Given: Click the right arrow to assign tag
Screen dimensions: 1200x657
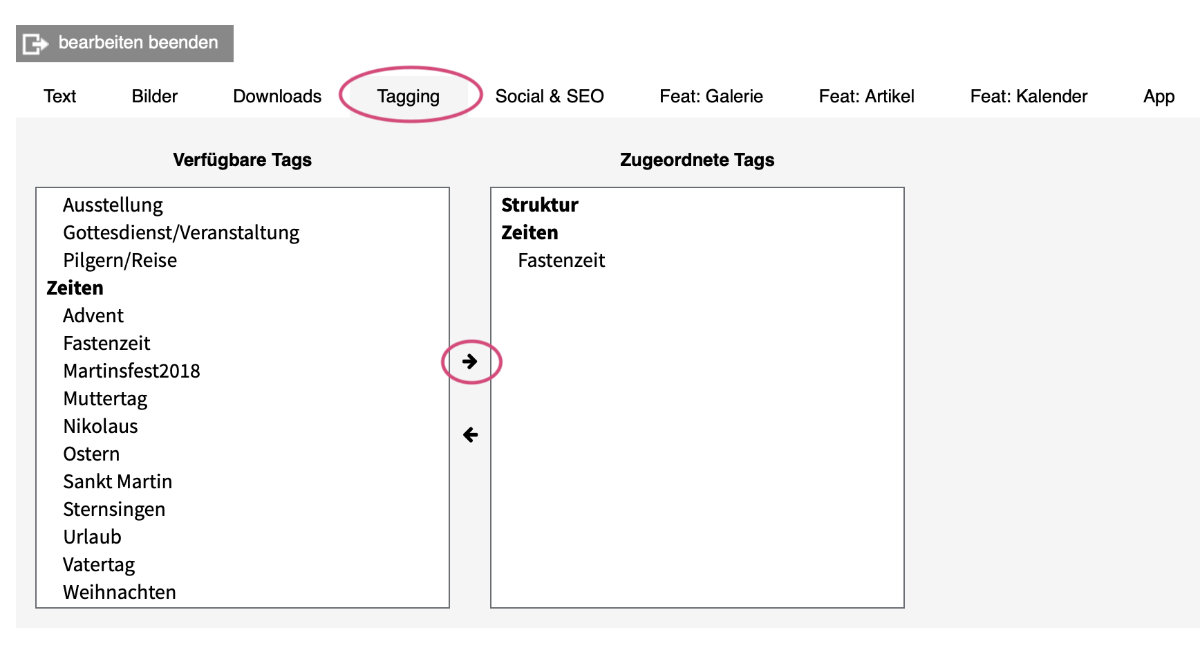Looking at the screenshot, I should tap(470, 362).
